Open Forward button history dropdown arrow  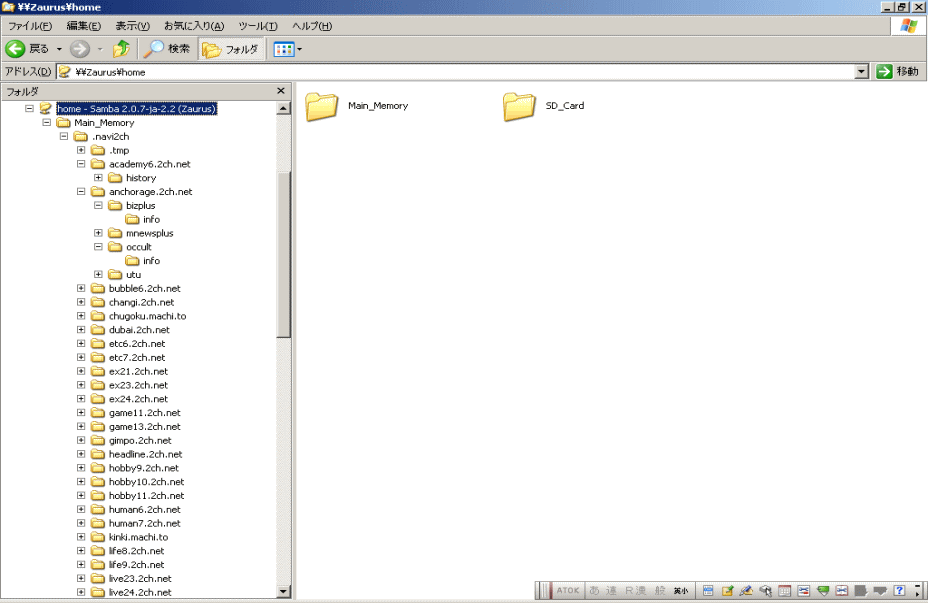(x=100, y=49)
